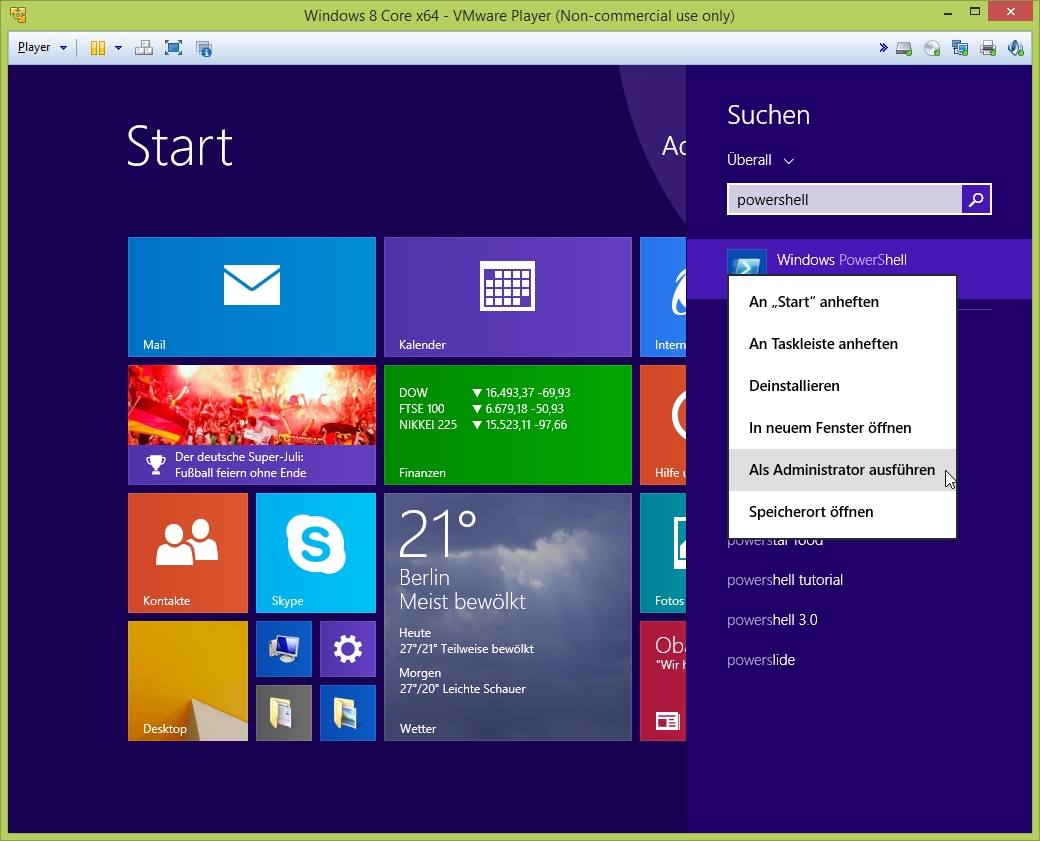The width and height of the screenshot is (1040, 841).
Task: Open the Wetter Berlin tile
Action: (x=507, y=617)
